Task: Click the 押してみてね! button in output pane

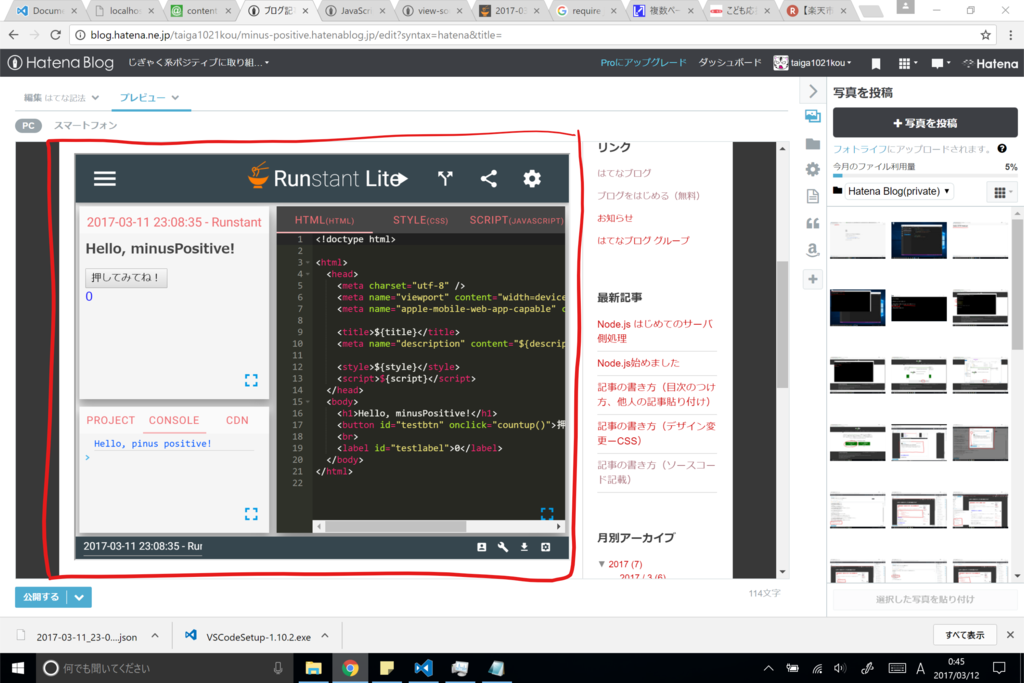Action: (x=126, y=278)
